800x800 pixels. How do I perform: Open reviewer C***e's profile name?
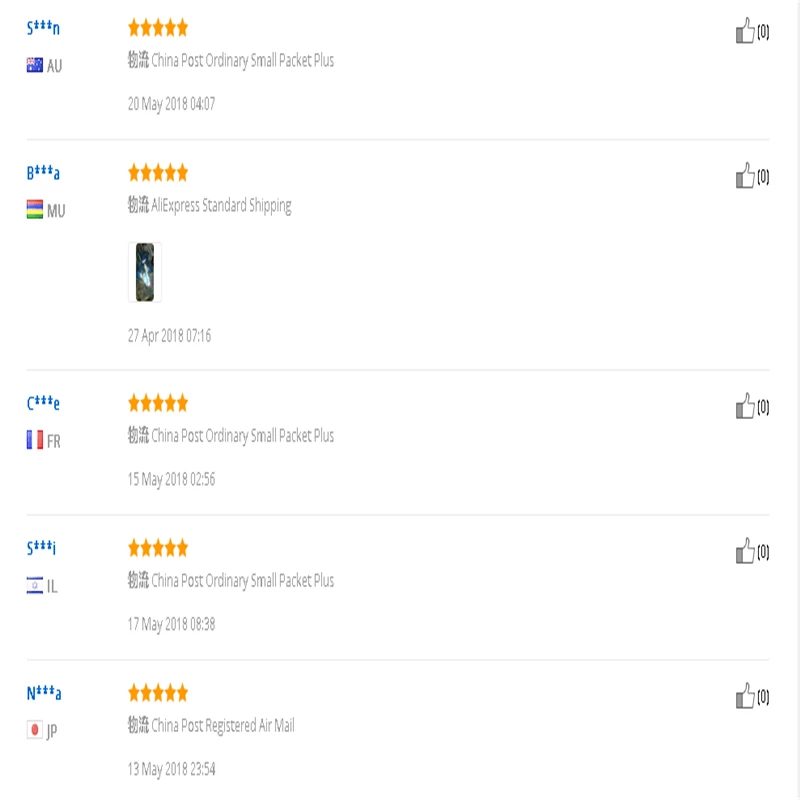point(43,403)
